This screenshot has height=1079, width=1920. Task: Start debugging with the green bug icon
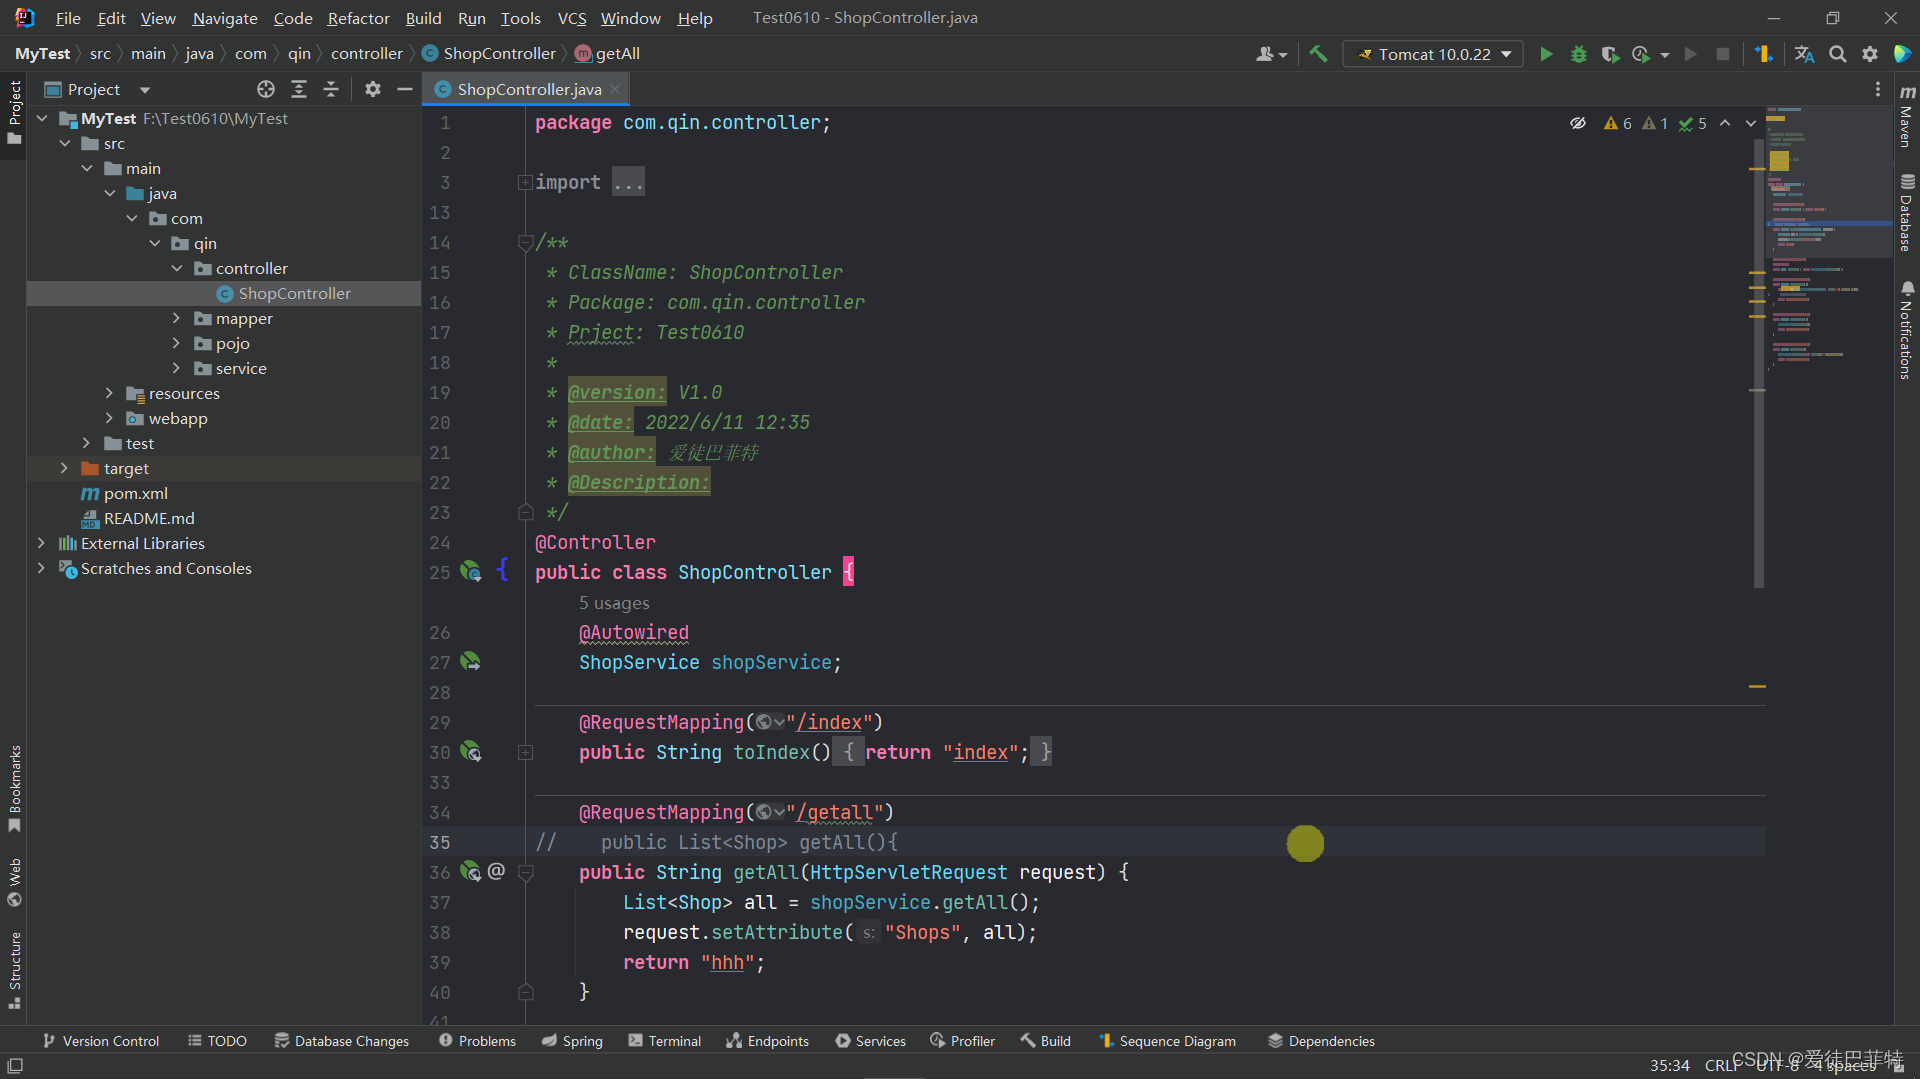[x=1578, y=54]
